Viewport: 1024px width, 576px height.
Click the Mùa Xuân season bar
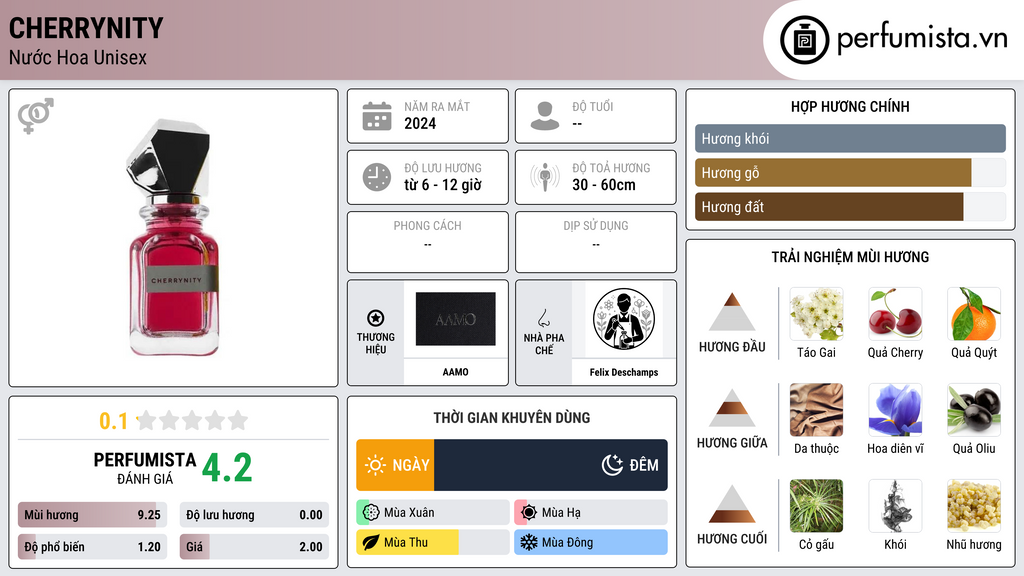coord(433,513)
